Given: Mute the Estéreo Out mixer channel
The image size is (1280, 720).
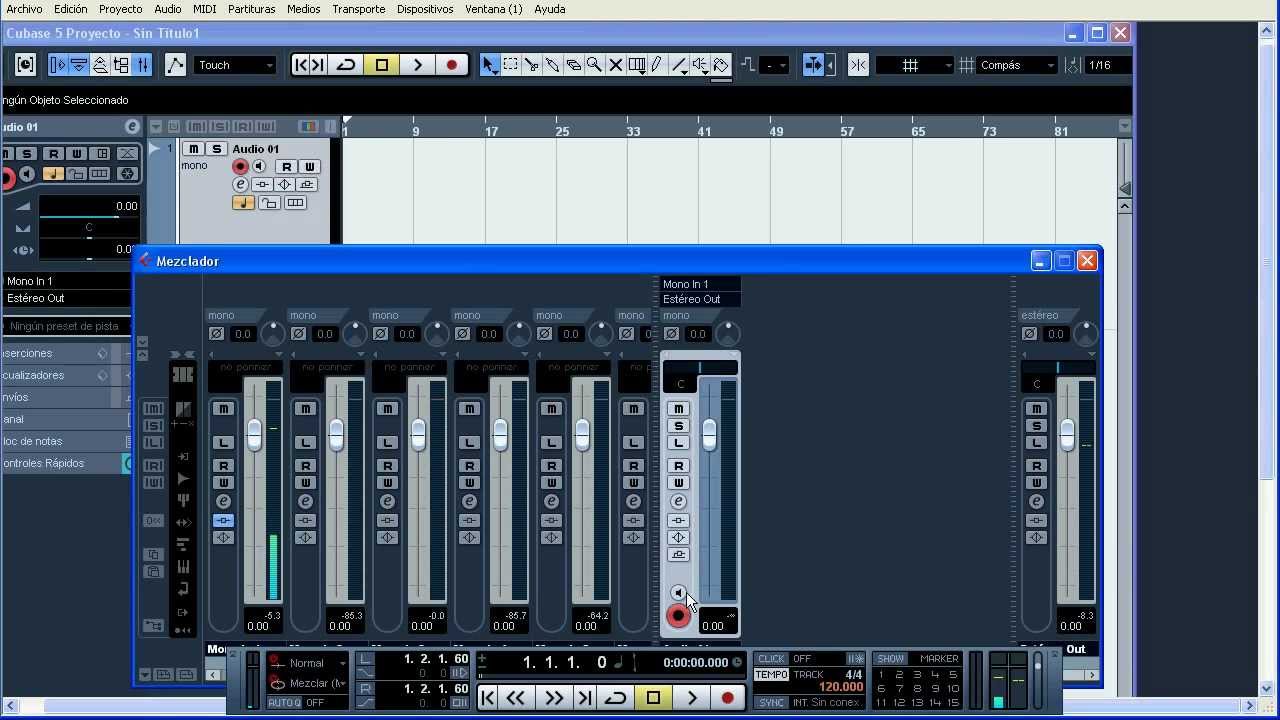Looking at the screenshot, I should coord(1036,408).
